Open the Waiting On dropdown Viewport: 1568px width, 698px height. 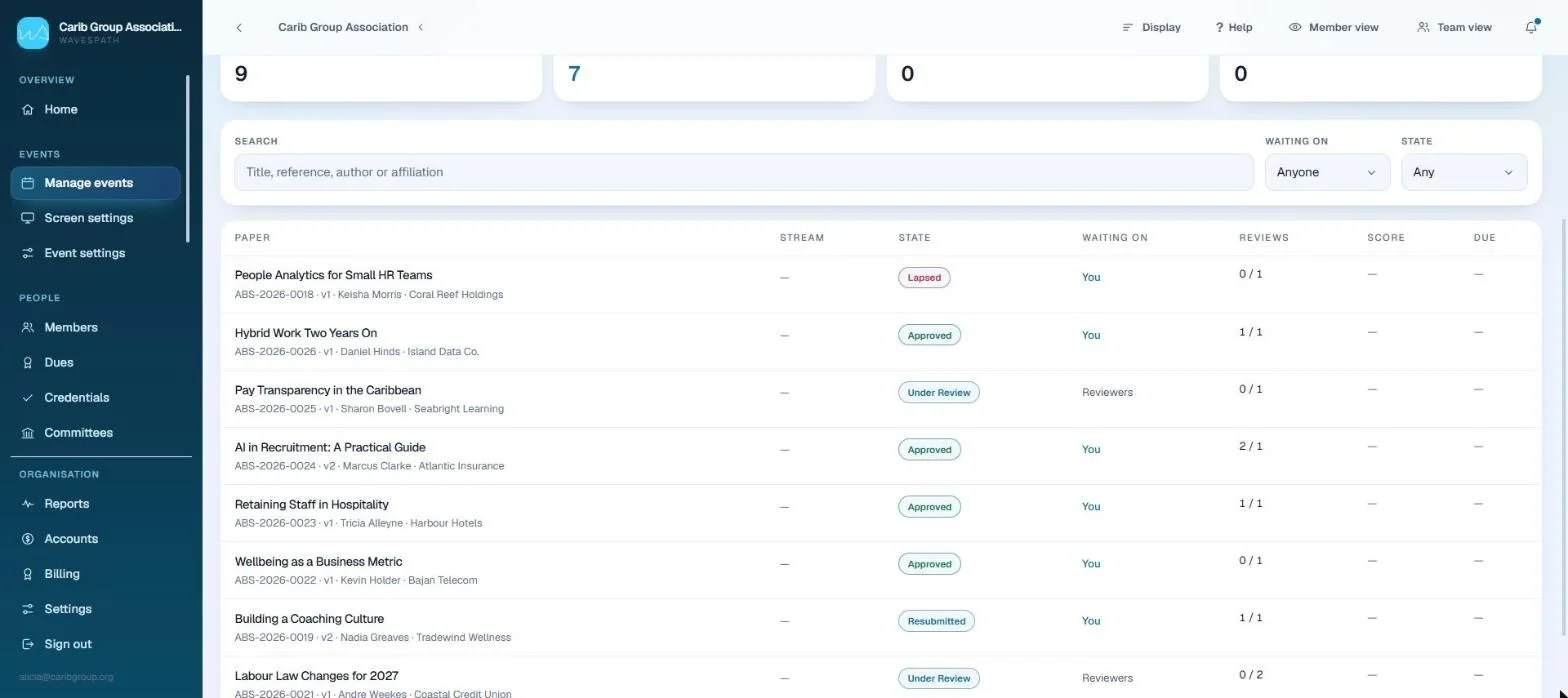(x=1327, y=172)
